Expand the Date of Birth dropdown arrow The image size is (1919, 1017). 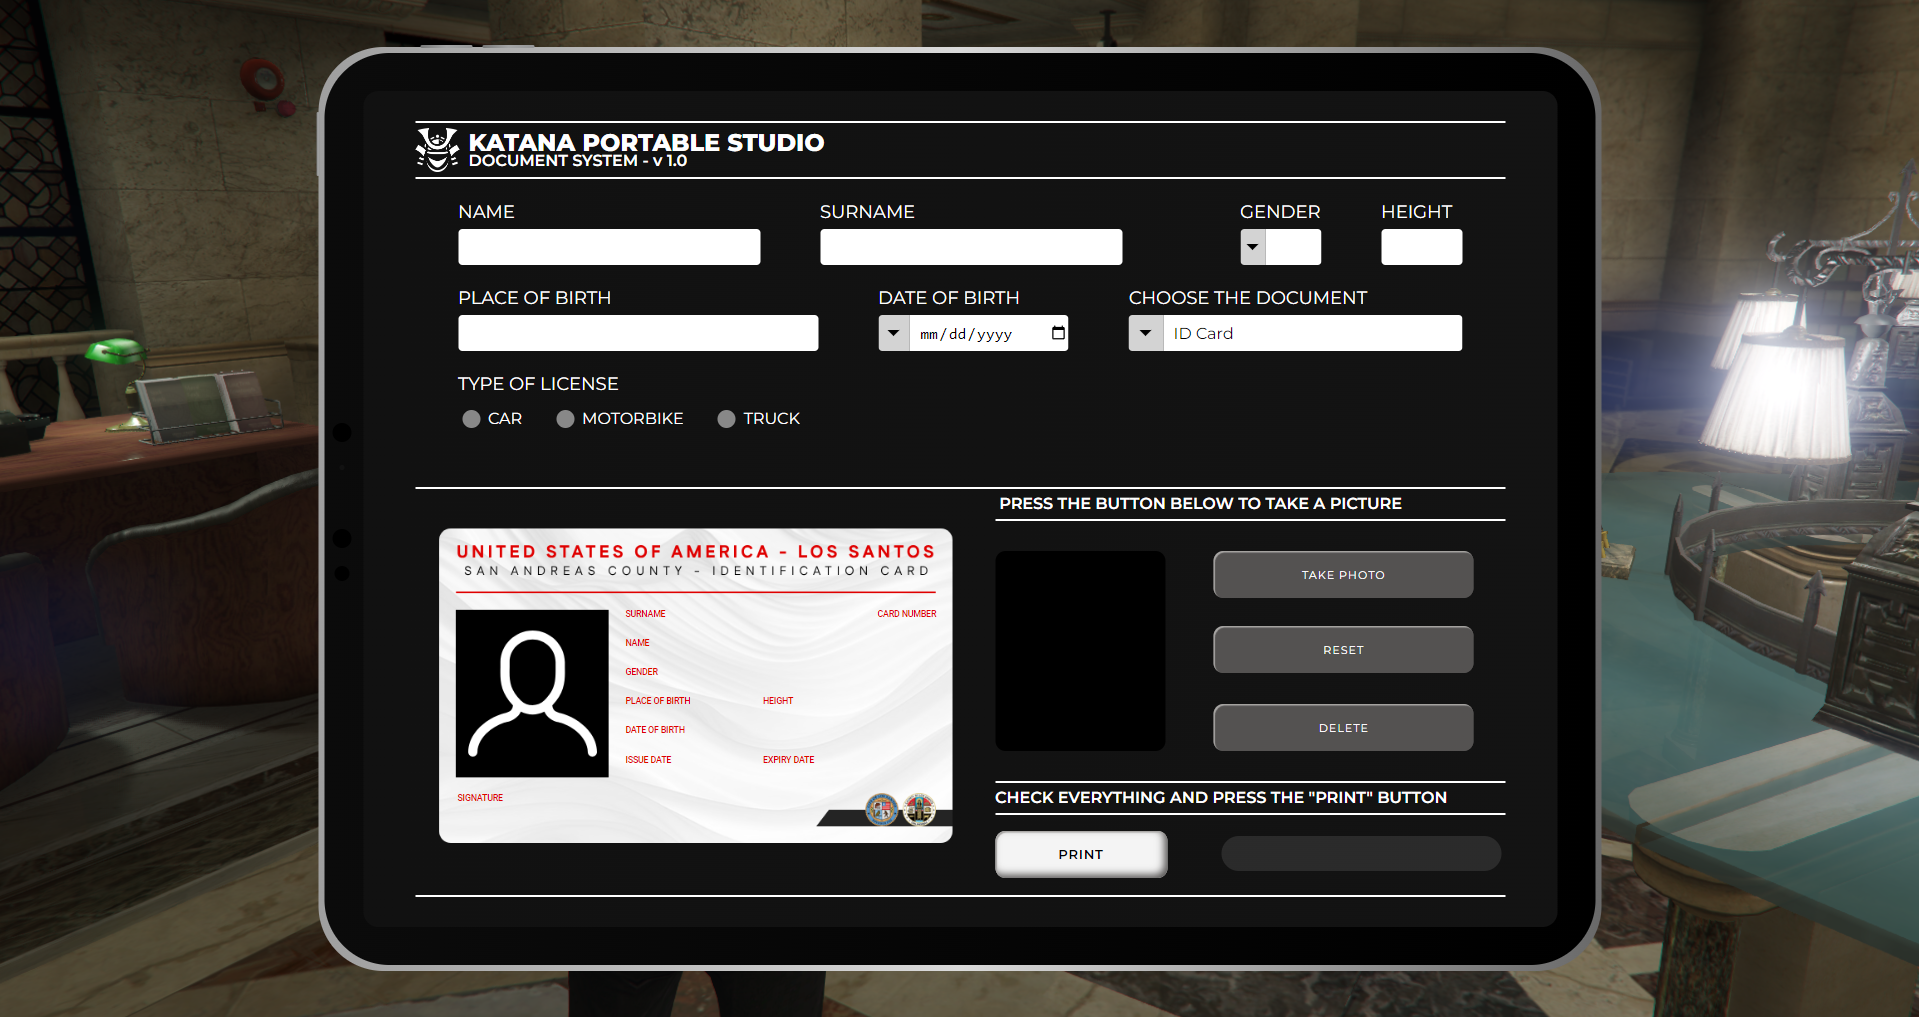(x=893, y=333)
